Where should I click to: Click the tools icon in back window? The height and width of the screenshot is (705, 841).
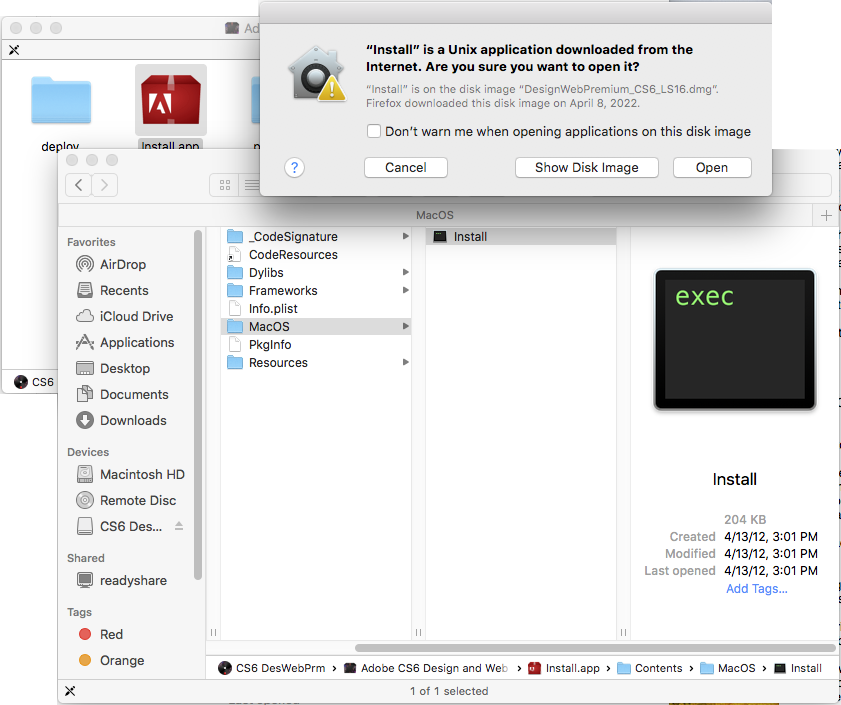tap(14, 50)
